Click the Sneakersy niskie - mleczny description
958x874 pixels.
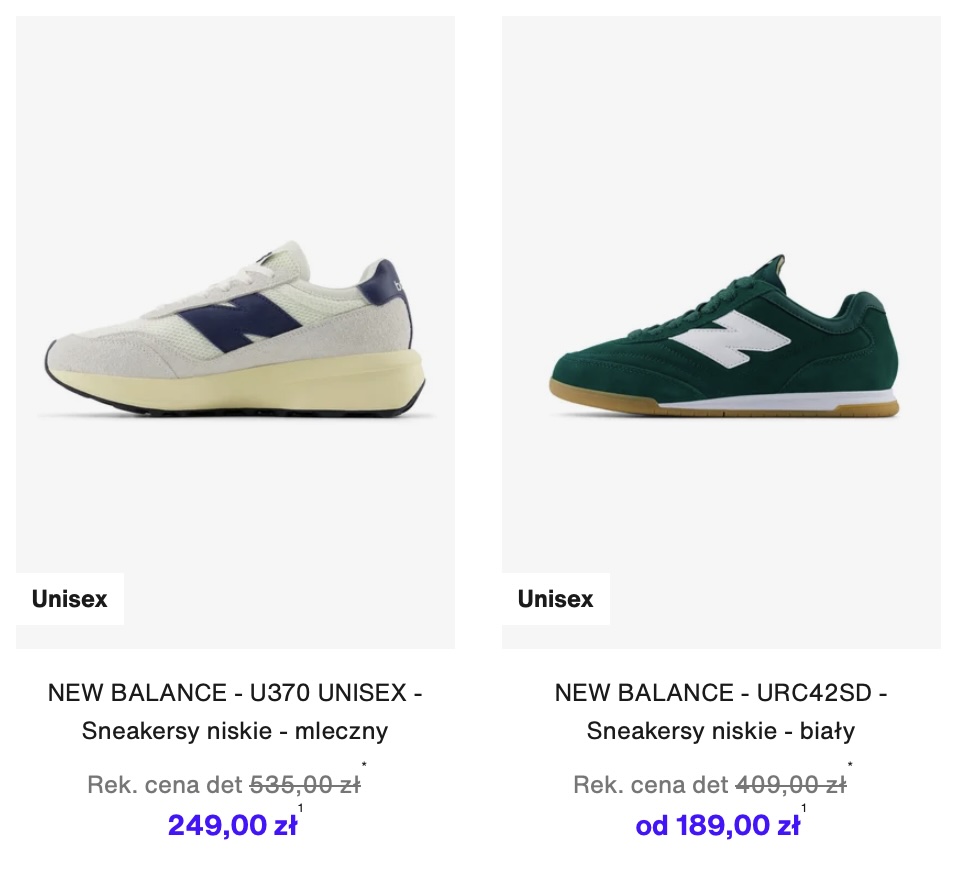pos(235,730)
